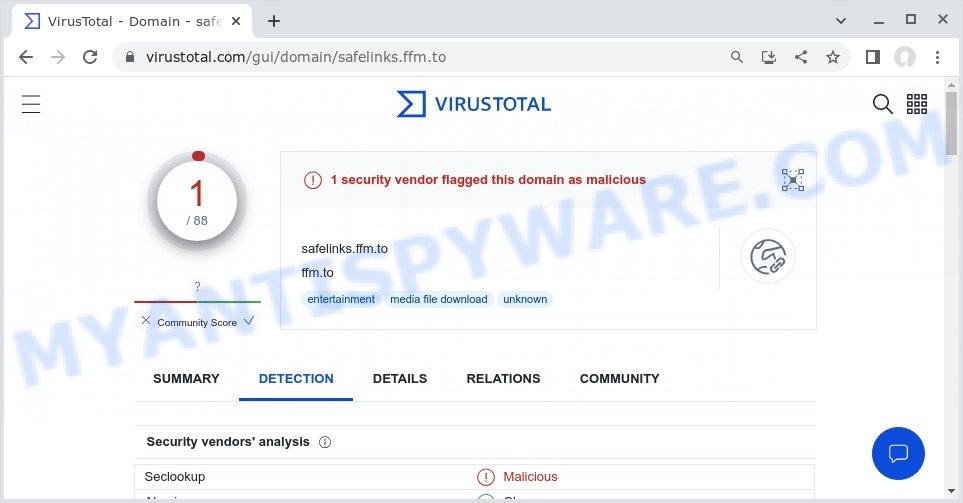Click the detection score 1 / 88 gauge
The width and height of the screenshot is (963, 503).
click(x=197, y=201)
